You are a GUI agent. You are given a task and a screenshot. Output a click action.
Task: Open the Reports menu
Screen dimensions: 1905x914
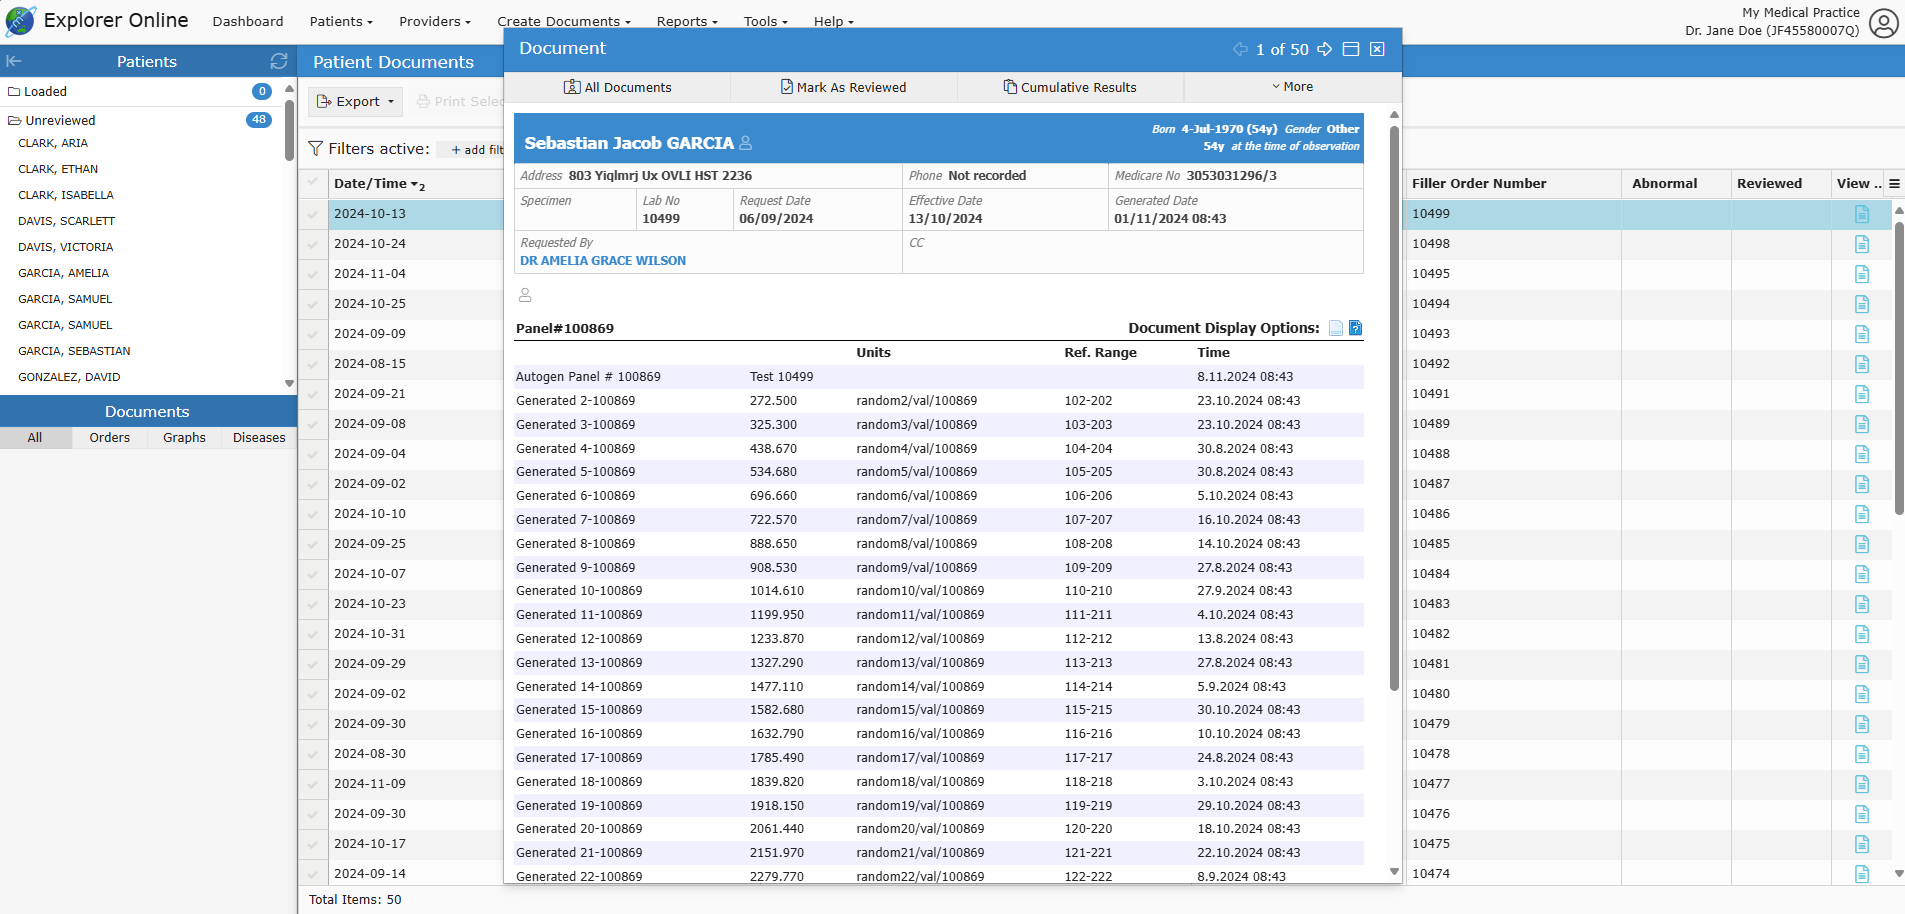[686, 21]
